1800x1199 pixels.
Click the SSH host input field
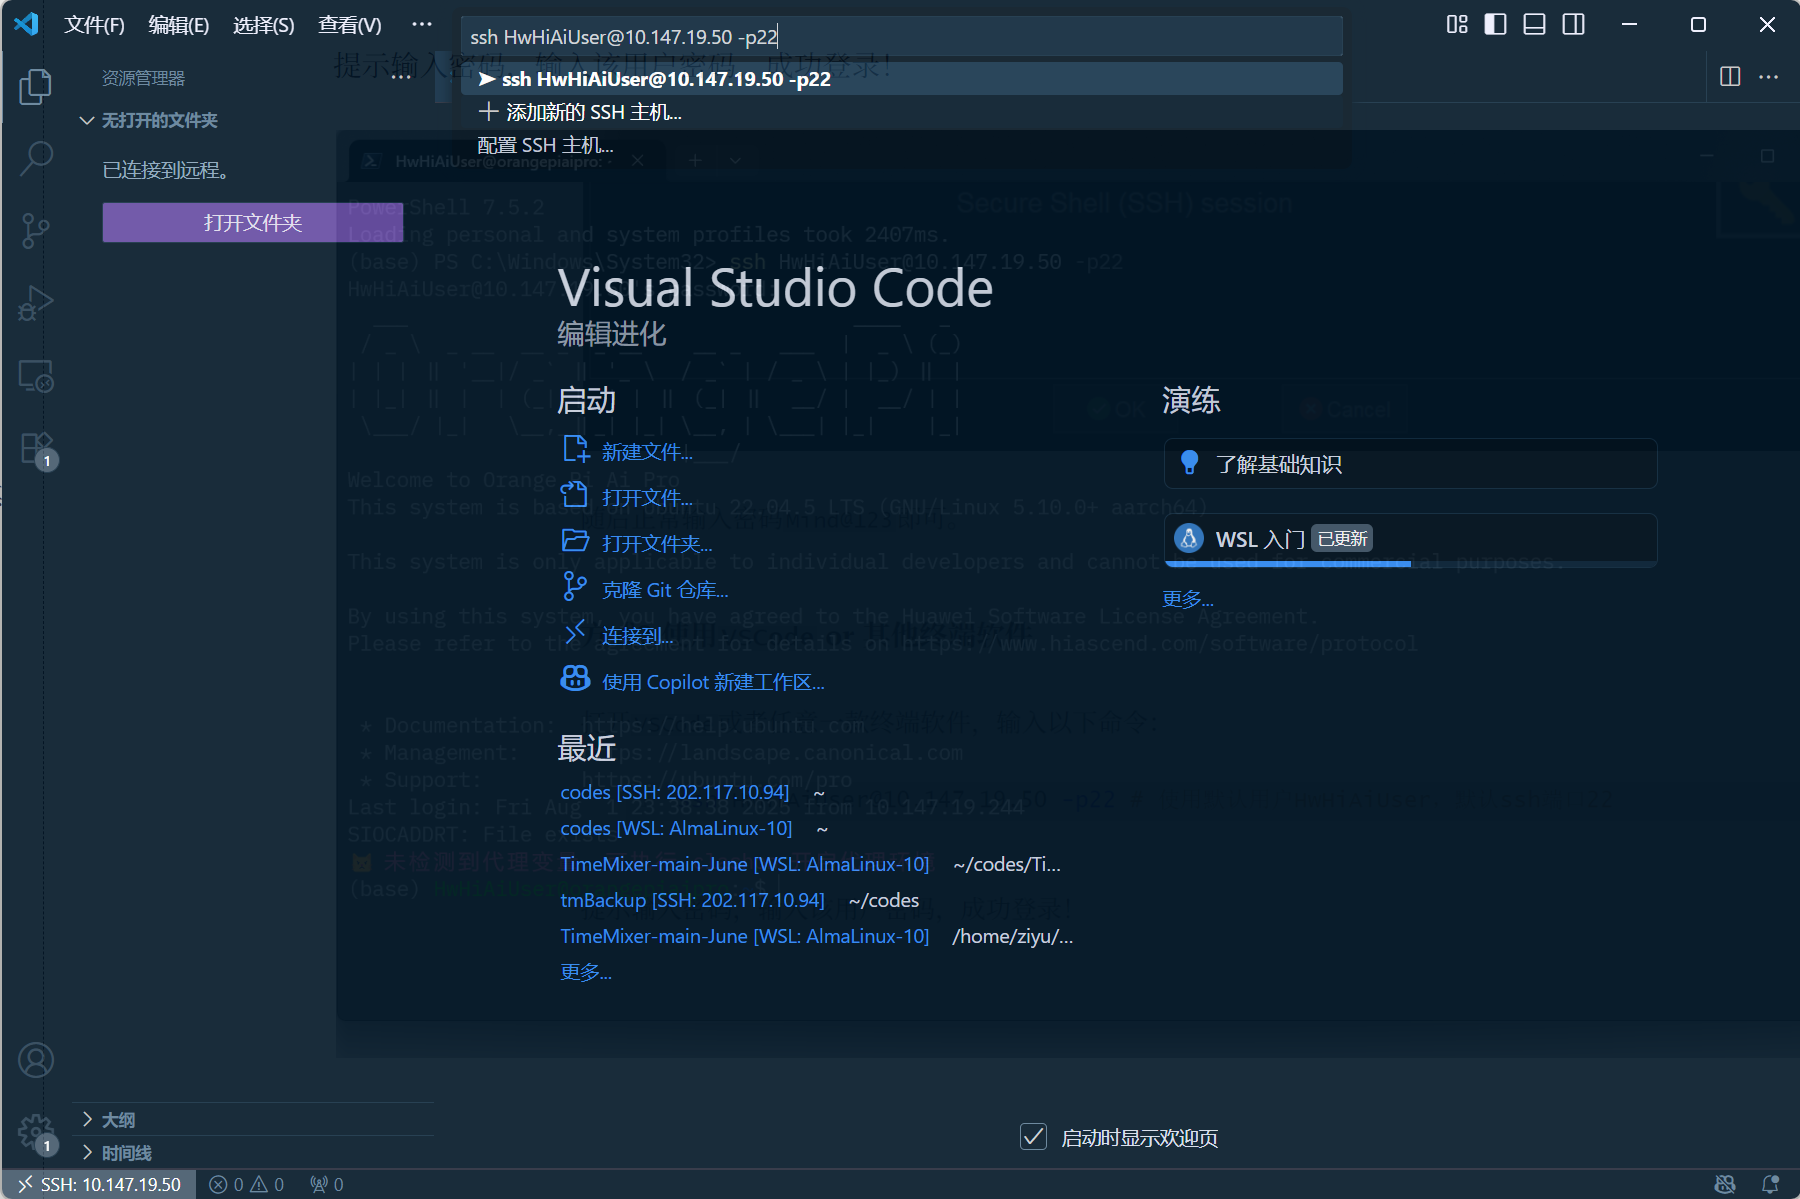point(900,37)
